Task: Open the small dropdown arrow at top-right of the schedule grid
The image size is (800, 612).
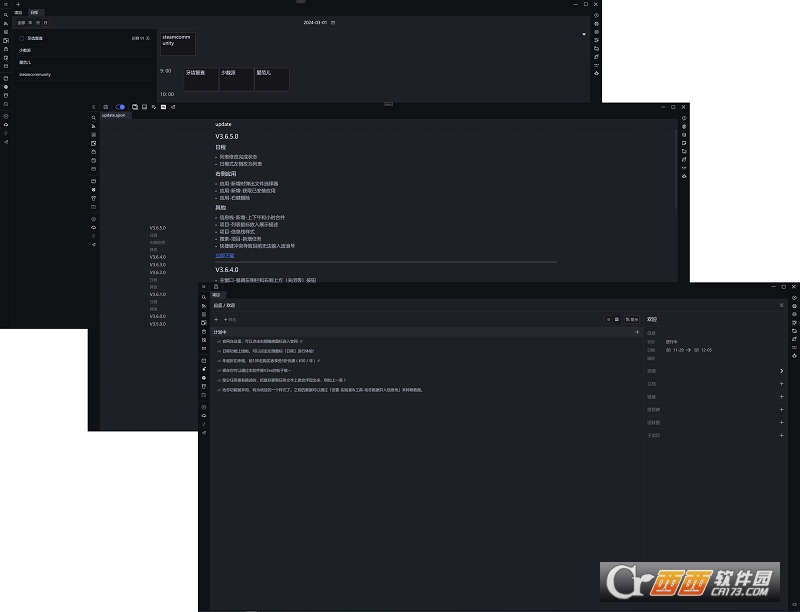Action: click(x=584, y=34)
